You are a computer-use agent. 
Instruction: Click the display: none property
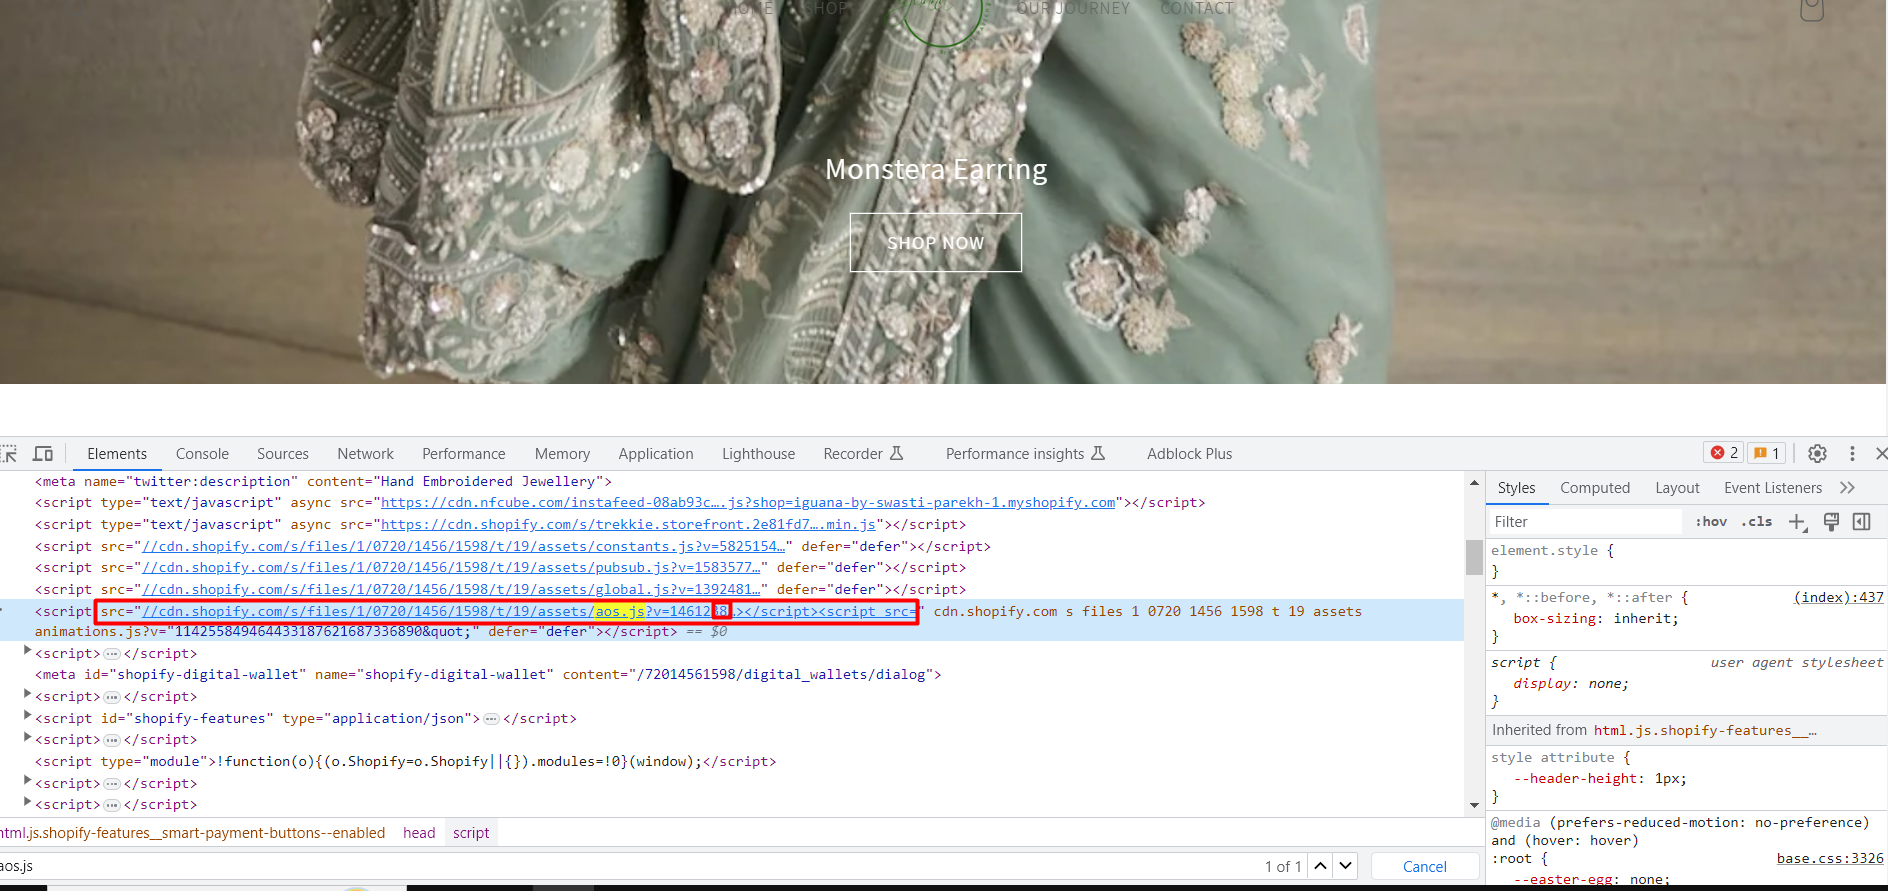[1571, 684]
